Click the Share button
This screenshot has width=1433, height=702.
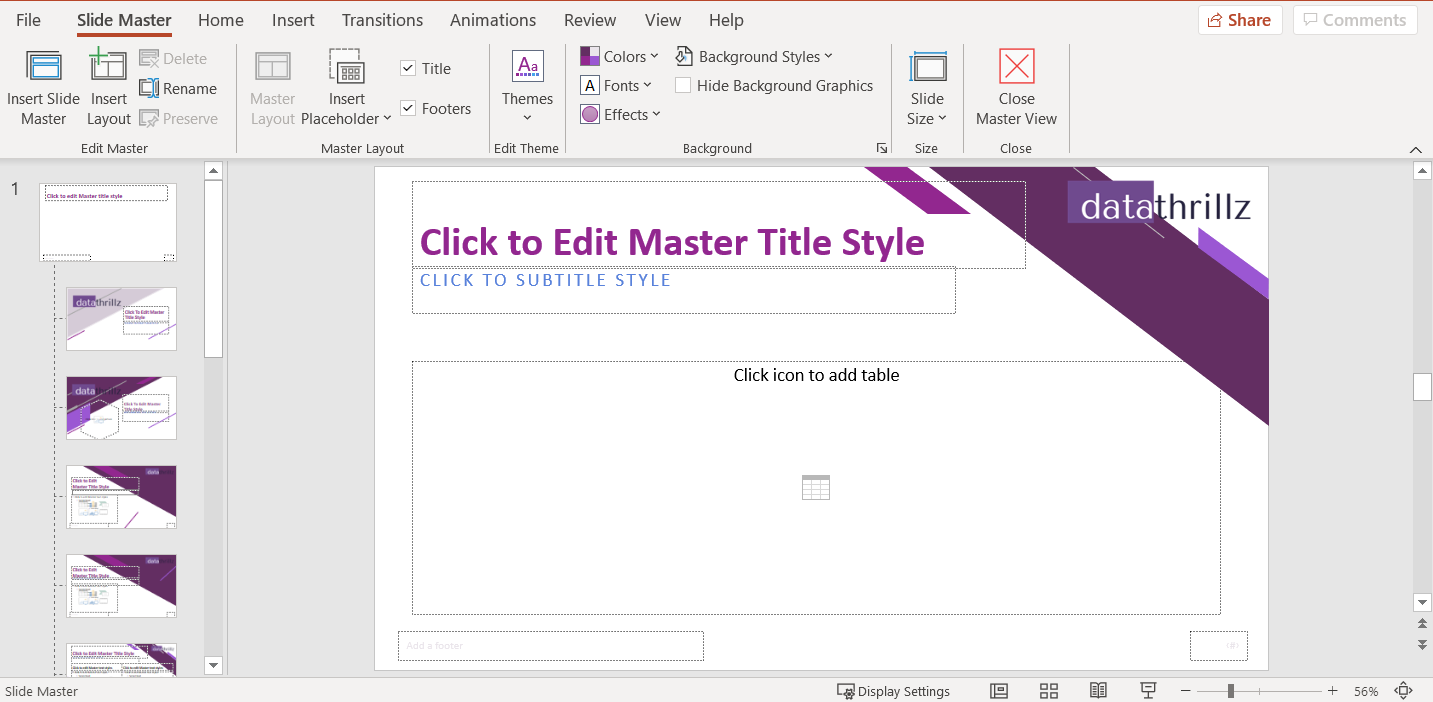point(1240,20)
